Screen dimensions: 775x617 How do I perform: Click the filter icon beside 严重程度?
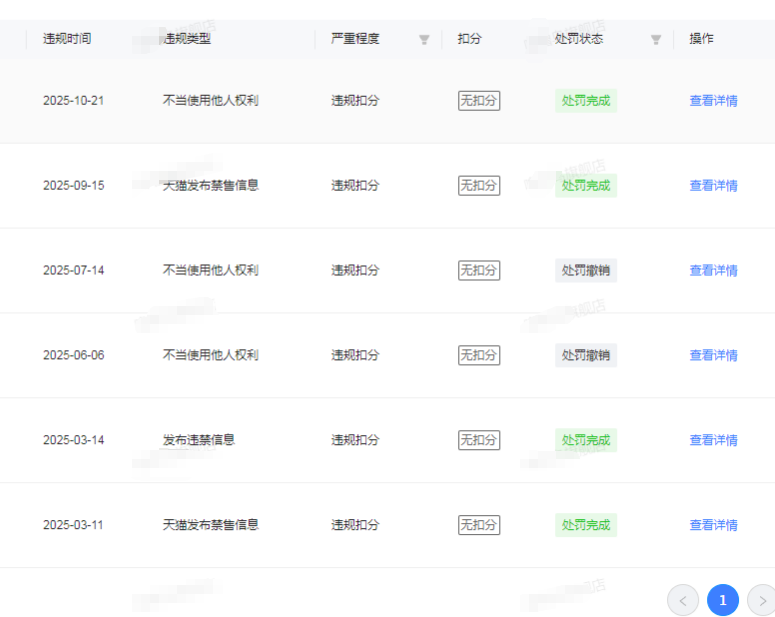[424, 40]
